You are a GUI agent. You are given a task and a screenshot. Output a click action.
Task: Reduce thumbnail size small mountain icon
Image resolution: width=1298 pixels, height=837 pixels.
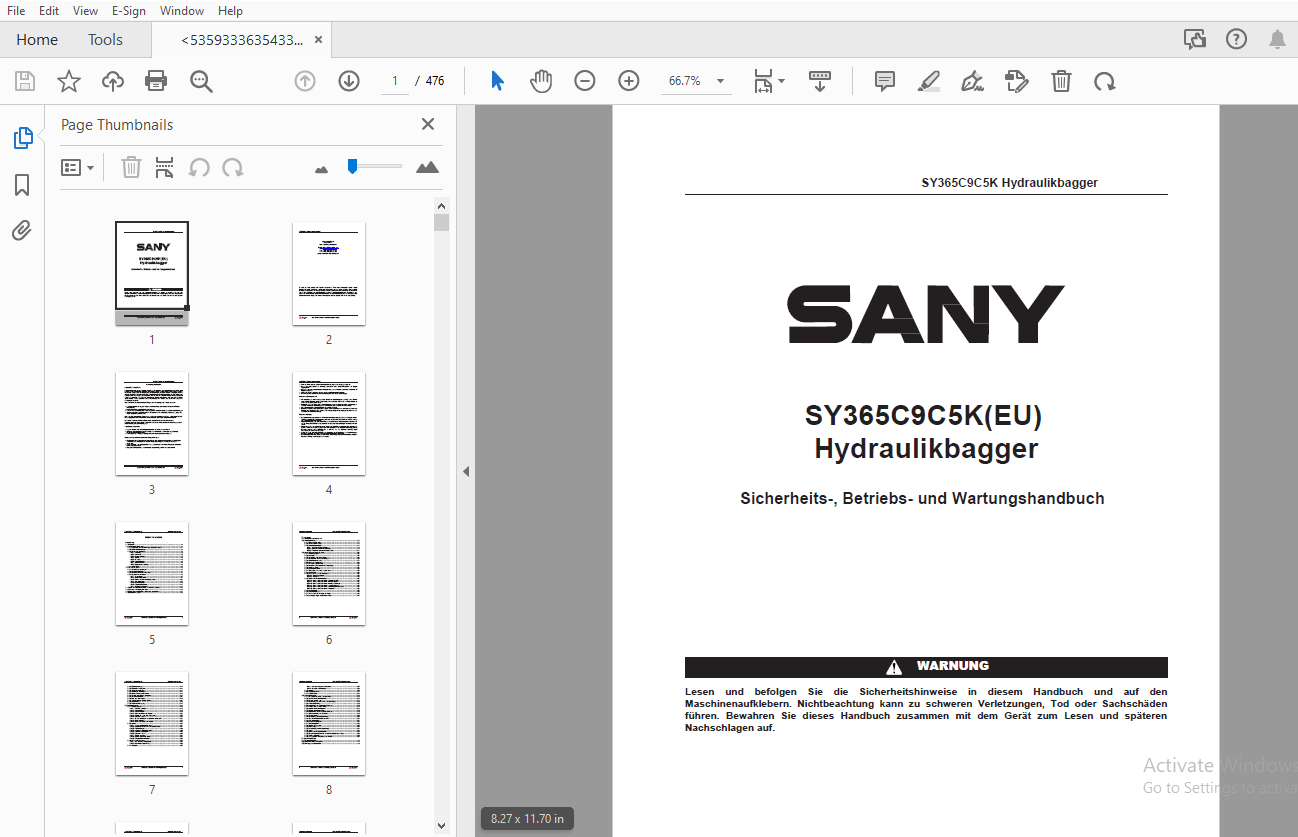coord(321,169)
